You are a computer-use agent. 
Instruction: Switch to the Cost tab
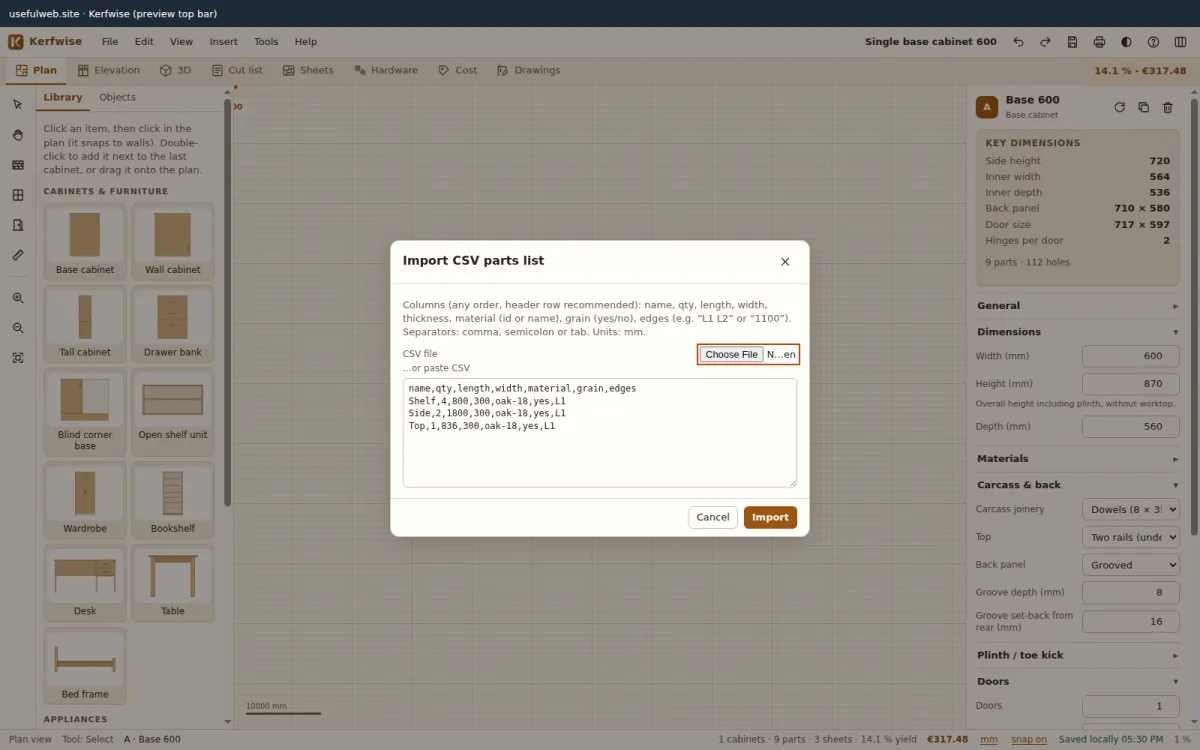[458, 70]
